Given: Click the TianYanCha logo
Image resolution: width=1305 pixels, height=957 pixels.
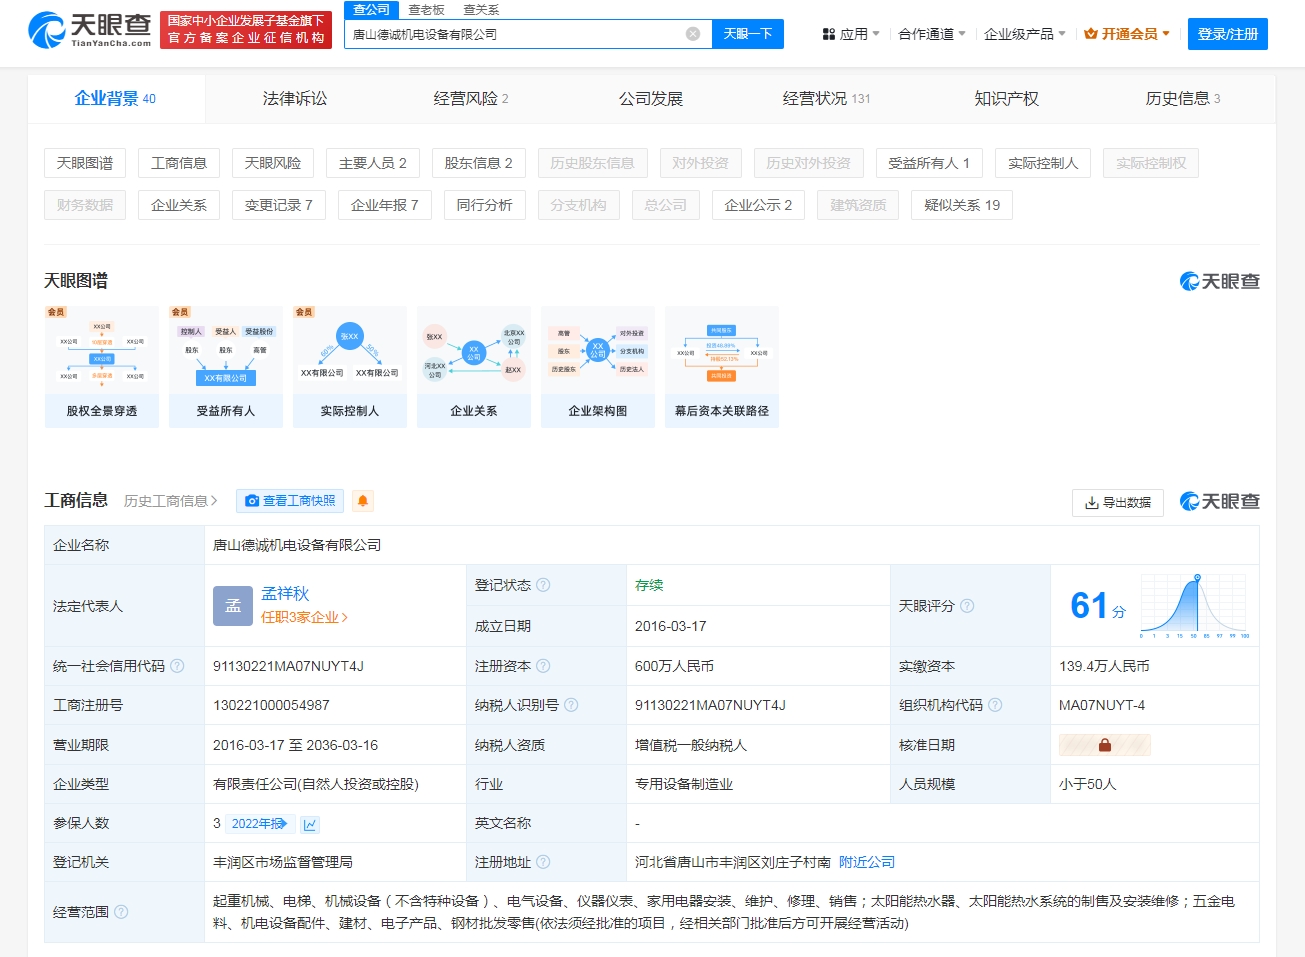Looking at the screenshot, I should click(89, 30).
